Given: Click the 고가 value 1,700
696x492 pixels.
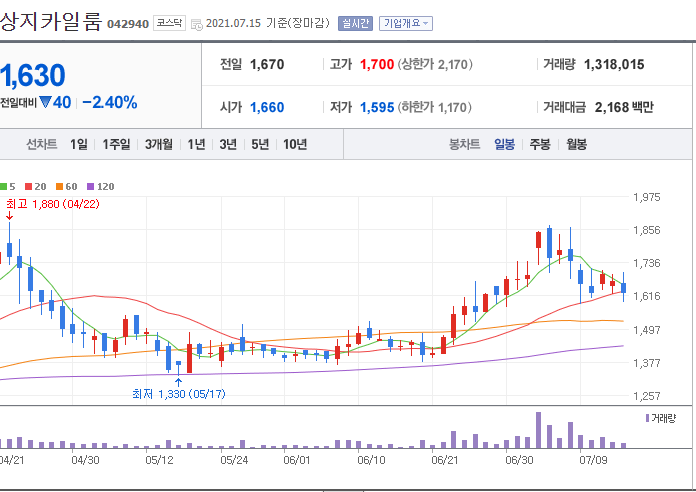Looking at the screenshot, I should pyautogui.click(x=377, y=65).
